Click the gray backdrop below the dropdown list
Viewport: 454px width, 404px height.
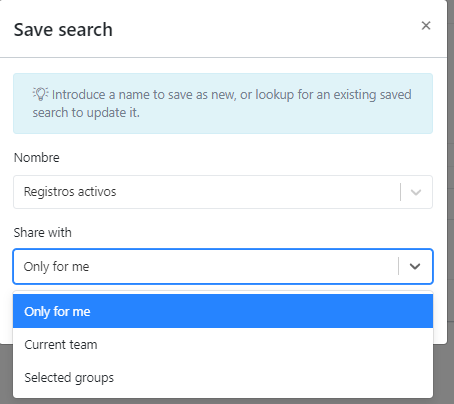tap(223, 401)
